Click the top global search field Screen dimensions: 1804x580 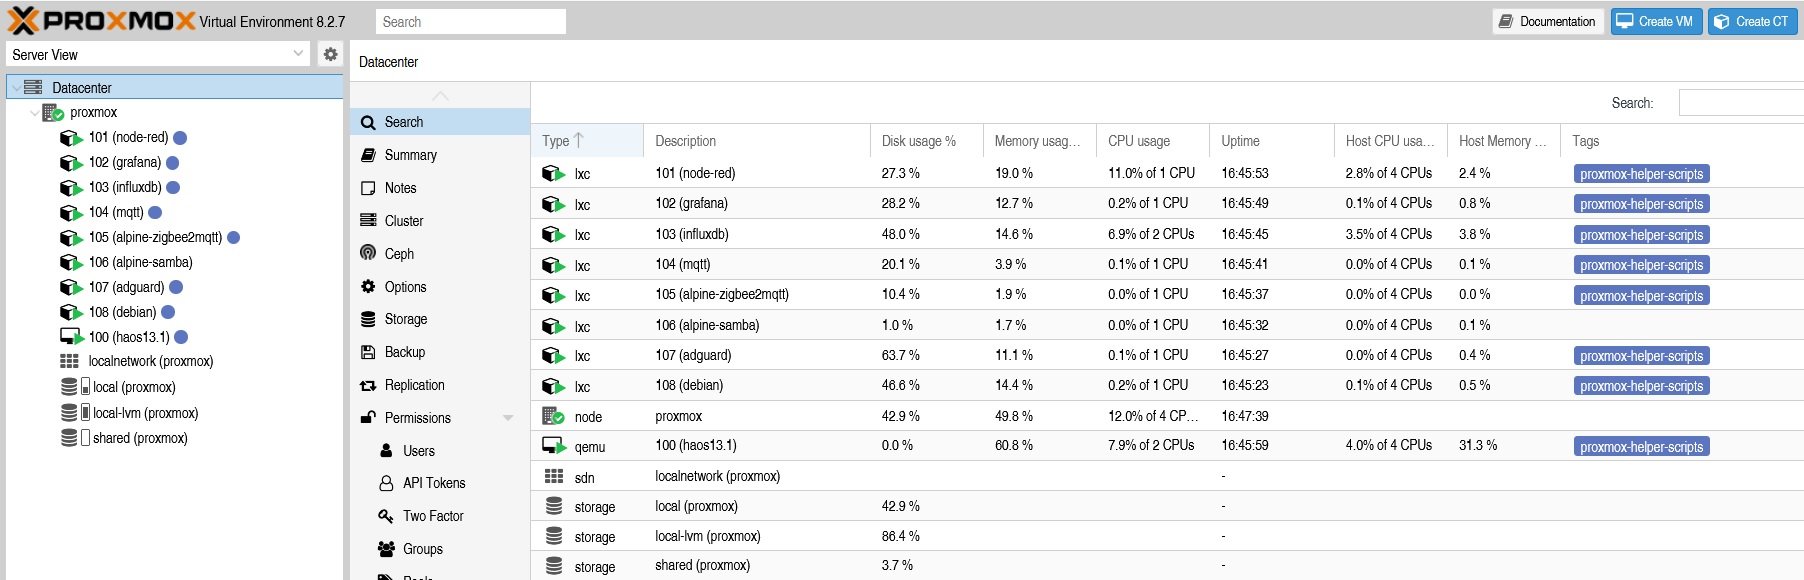(x=471, y=22)
